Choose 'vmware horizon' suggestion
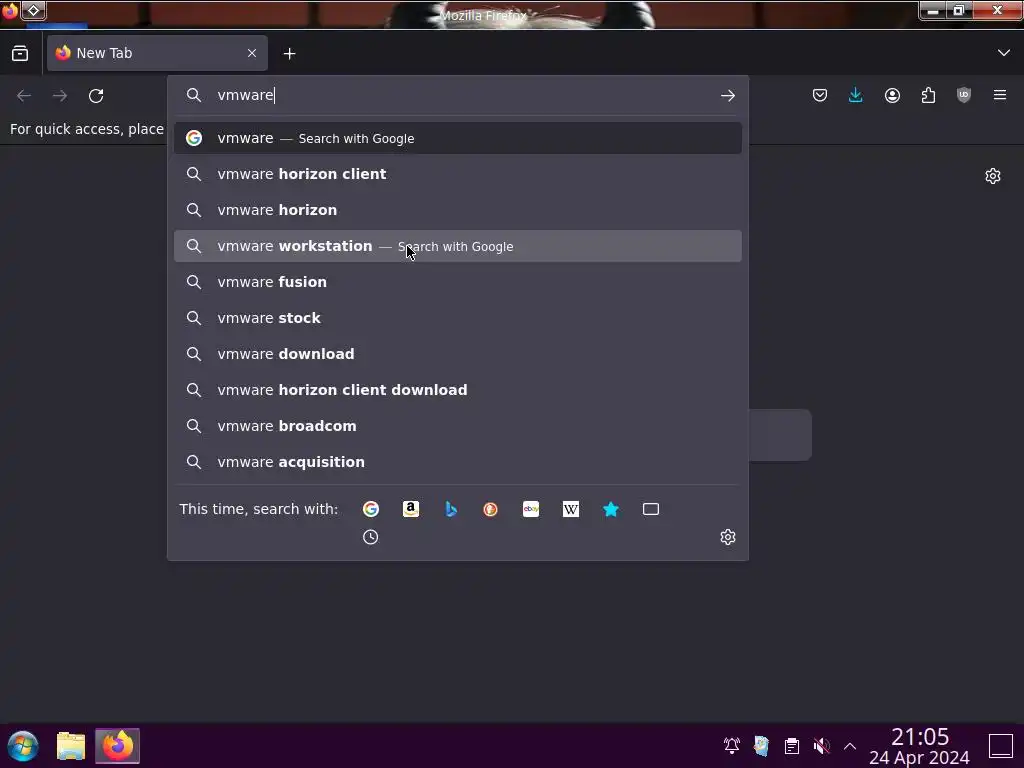The height and width of the screenshot is (768, 1024). tap(457, 210)
